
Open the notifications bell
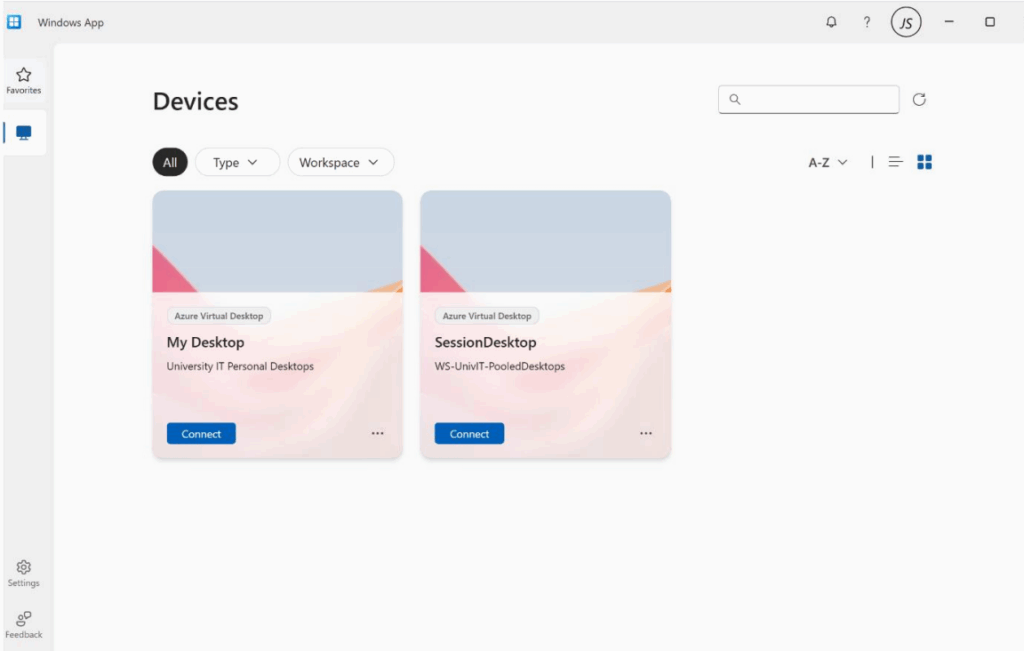[x=830, y=21]
